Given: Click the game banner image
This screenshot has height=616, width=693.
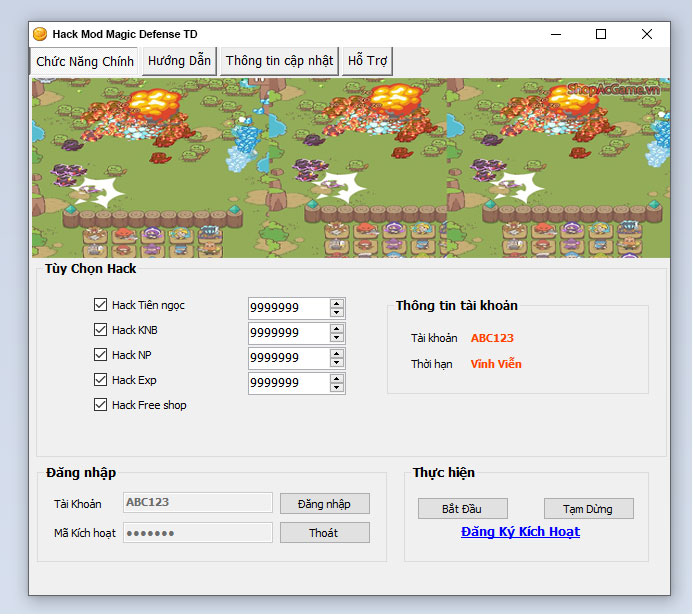Looking at the screenshot, I should tap(351, 168).
